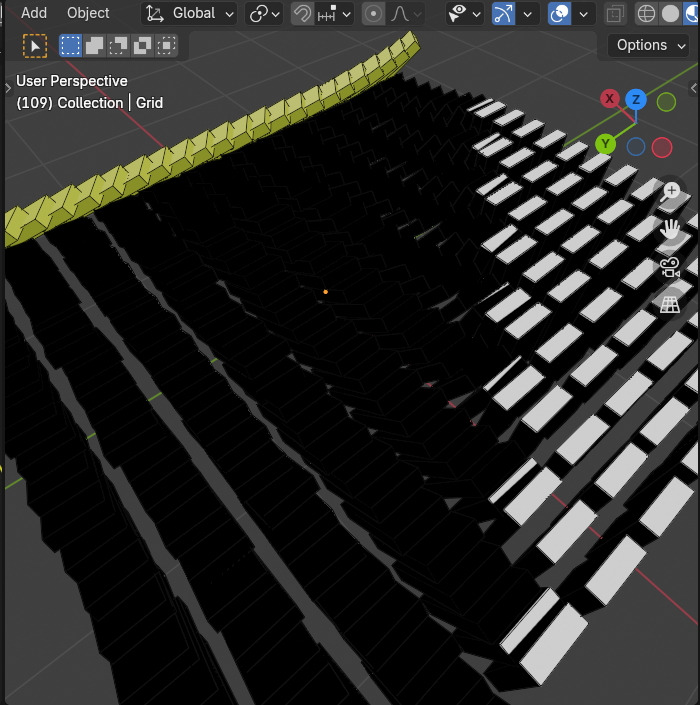Image resolution: width=700 pixels, height=705 pixels.
Task: Set selection mode to intersect
Action: tap(166, 45)
